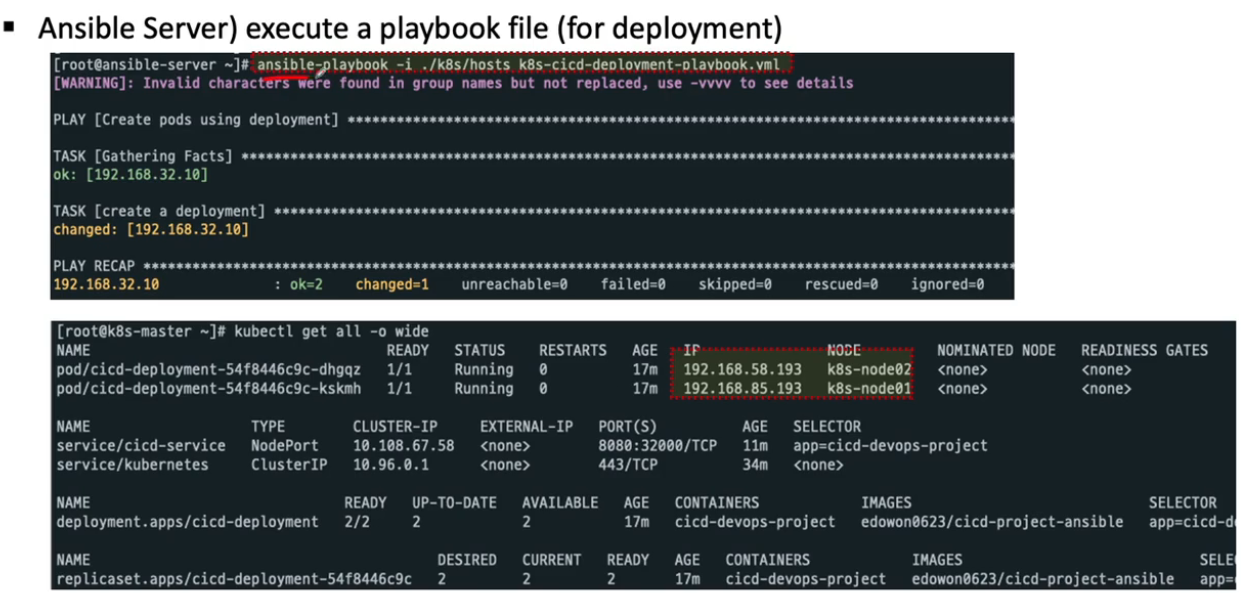Click port '8080:32000/TCP'

click(x=657, y=446)
